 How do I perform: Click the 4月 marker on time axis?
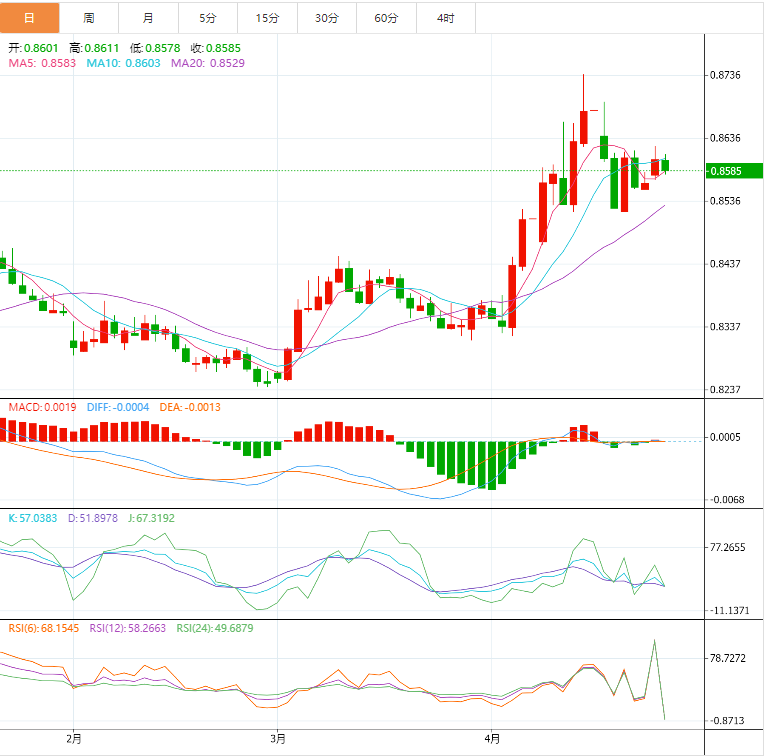coord(491,739)
